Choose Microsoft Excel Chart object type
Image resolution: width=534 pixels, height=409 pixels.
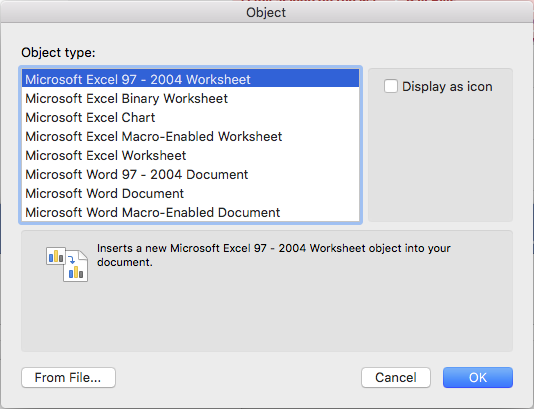click(190, 117)
